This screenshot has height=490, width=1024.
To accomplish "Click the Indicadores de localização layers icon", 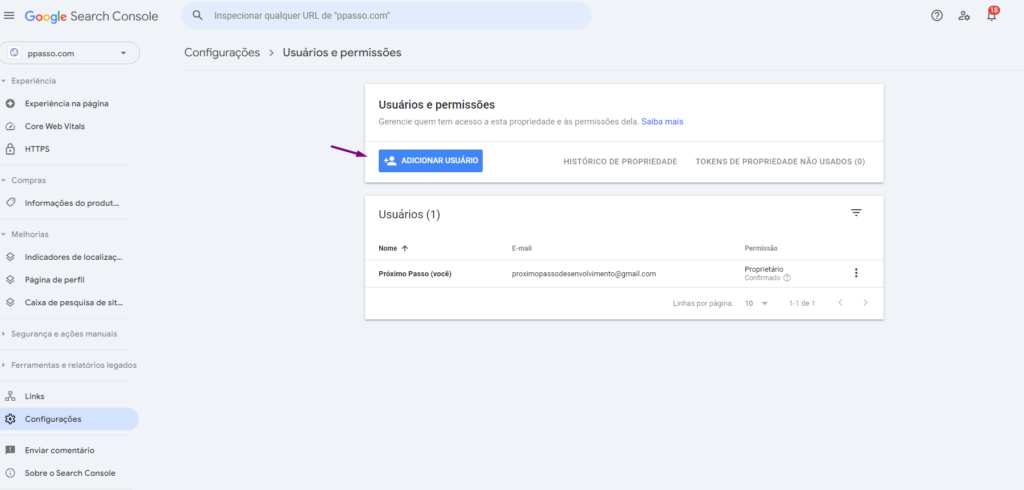I will [10, 257].
